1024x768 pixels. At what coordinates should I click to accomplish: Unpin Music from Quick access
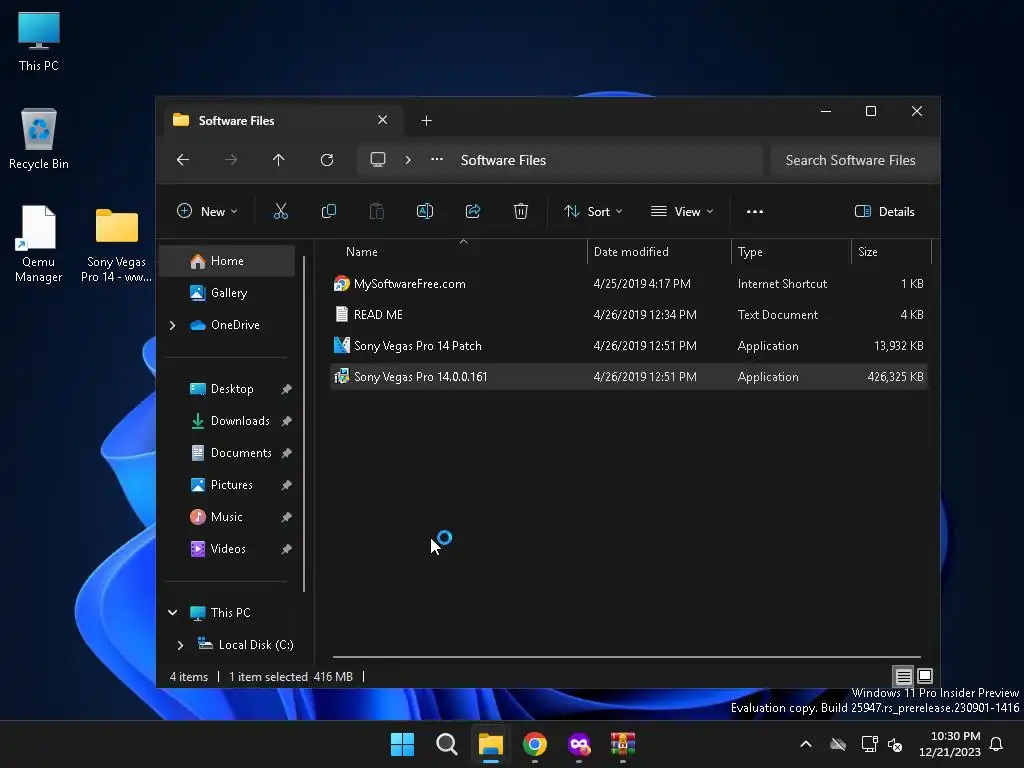(x=286, y=517)
